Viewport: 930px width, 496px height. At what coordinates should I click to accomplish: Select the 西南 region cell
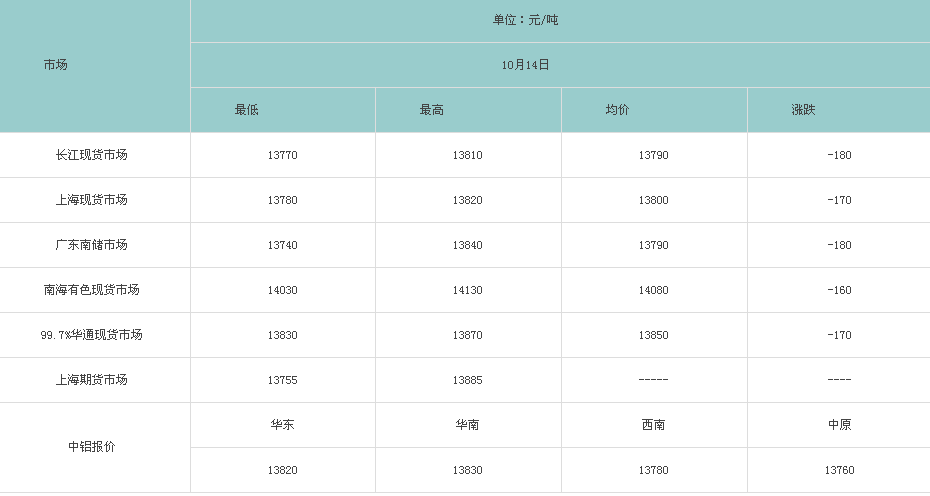click(654, 425)
